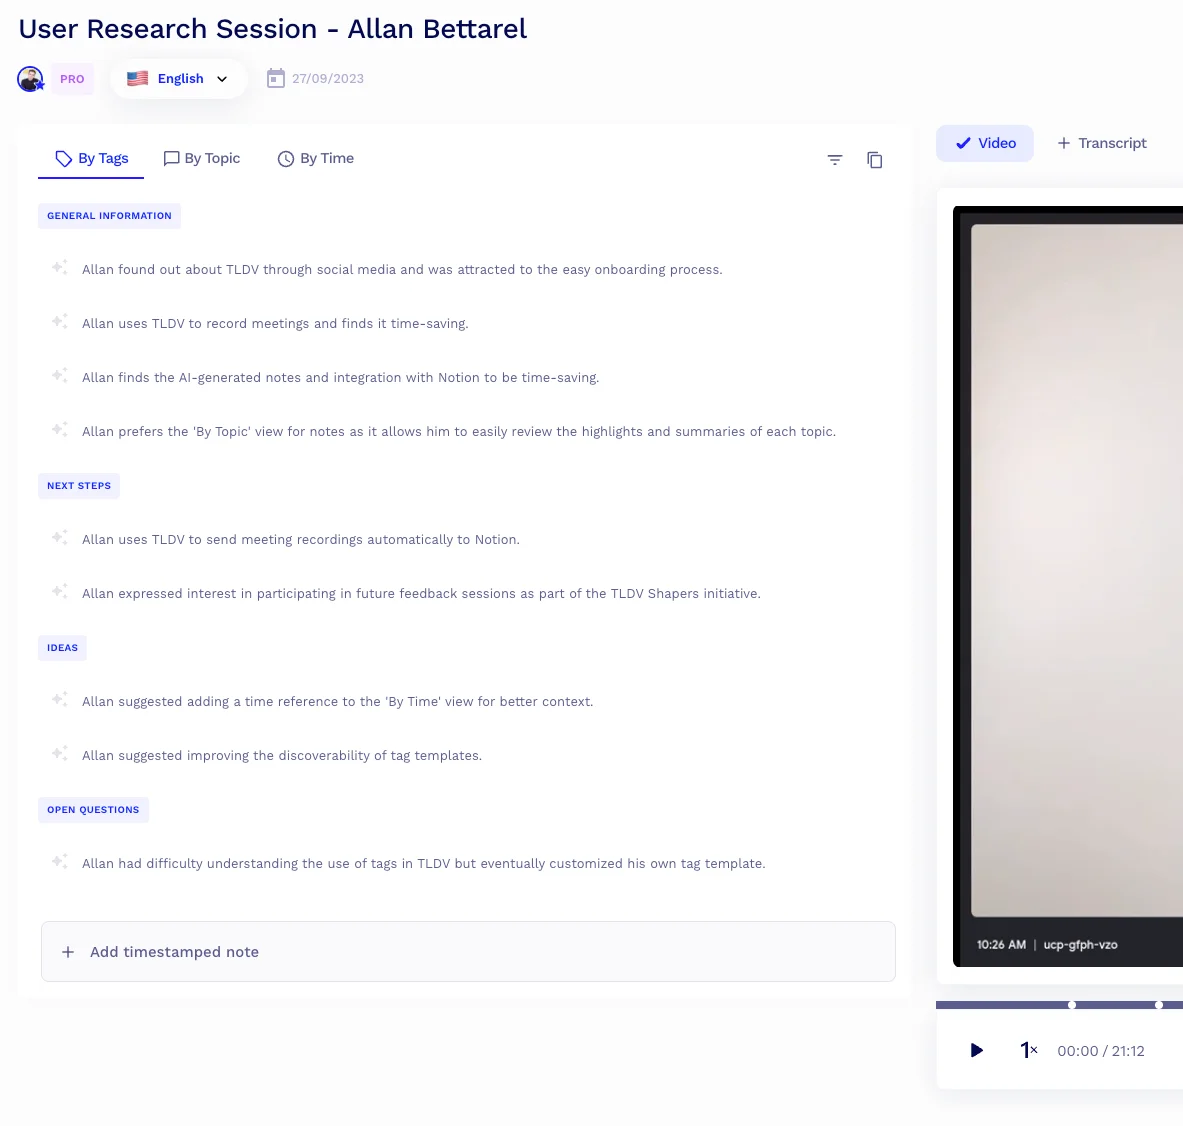Click the calendar icon beside the date
Image resolution: width=1183 pixels, height=1126 pixels.
point(275,78)
